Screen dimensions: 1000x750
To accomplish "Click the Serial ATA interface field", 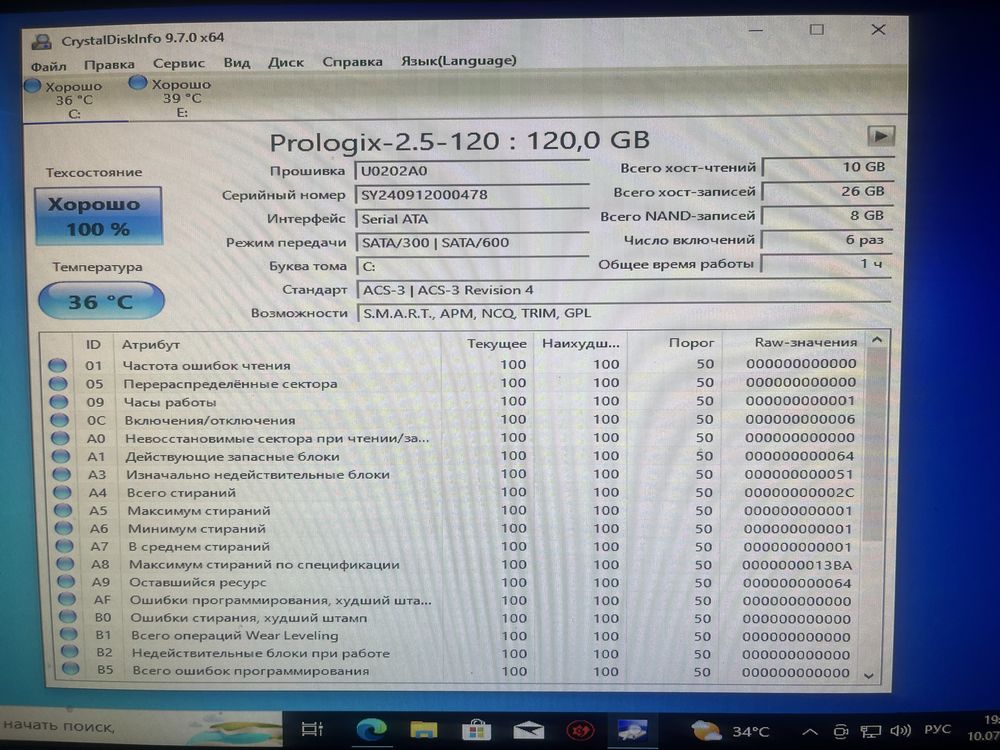I will pos(472,219).
